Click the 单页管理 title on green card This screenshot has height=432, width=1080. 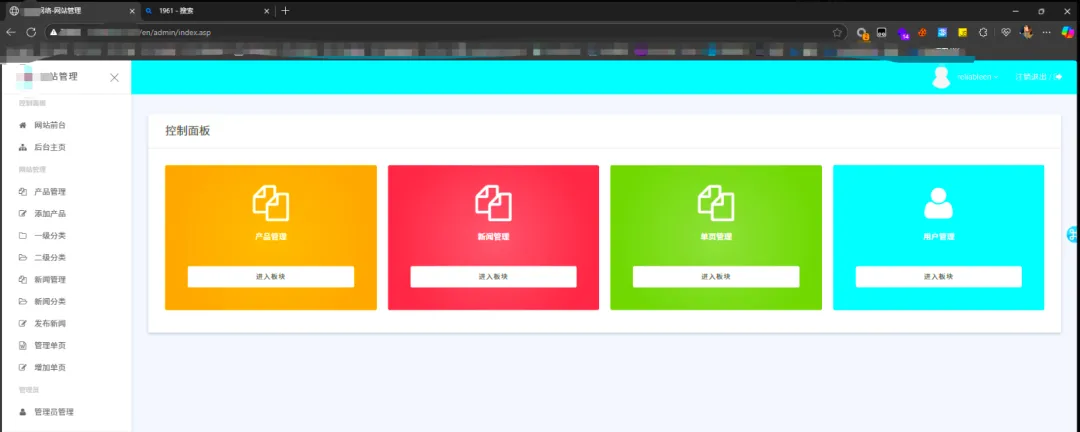(716, 236)
